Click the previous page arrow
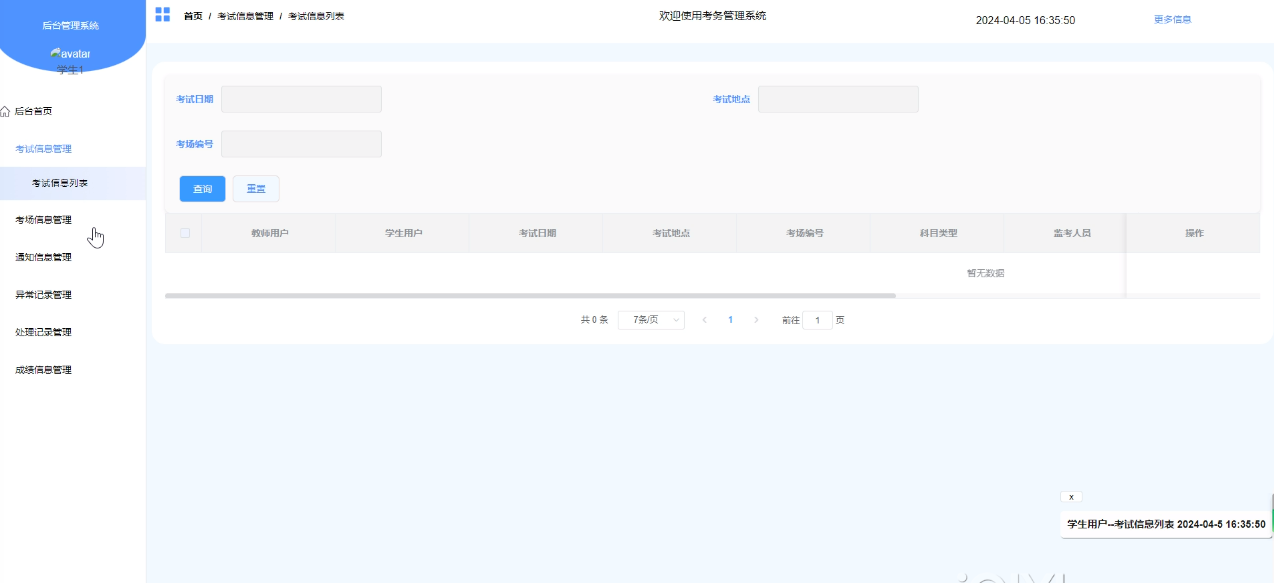Image resolution: width=1274 pixels, height=583 pixels. [x=704, y=320]
